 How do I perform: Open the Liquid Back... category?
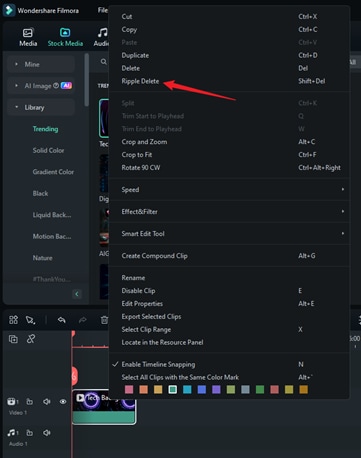[x=52, y=215]
